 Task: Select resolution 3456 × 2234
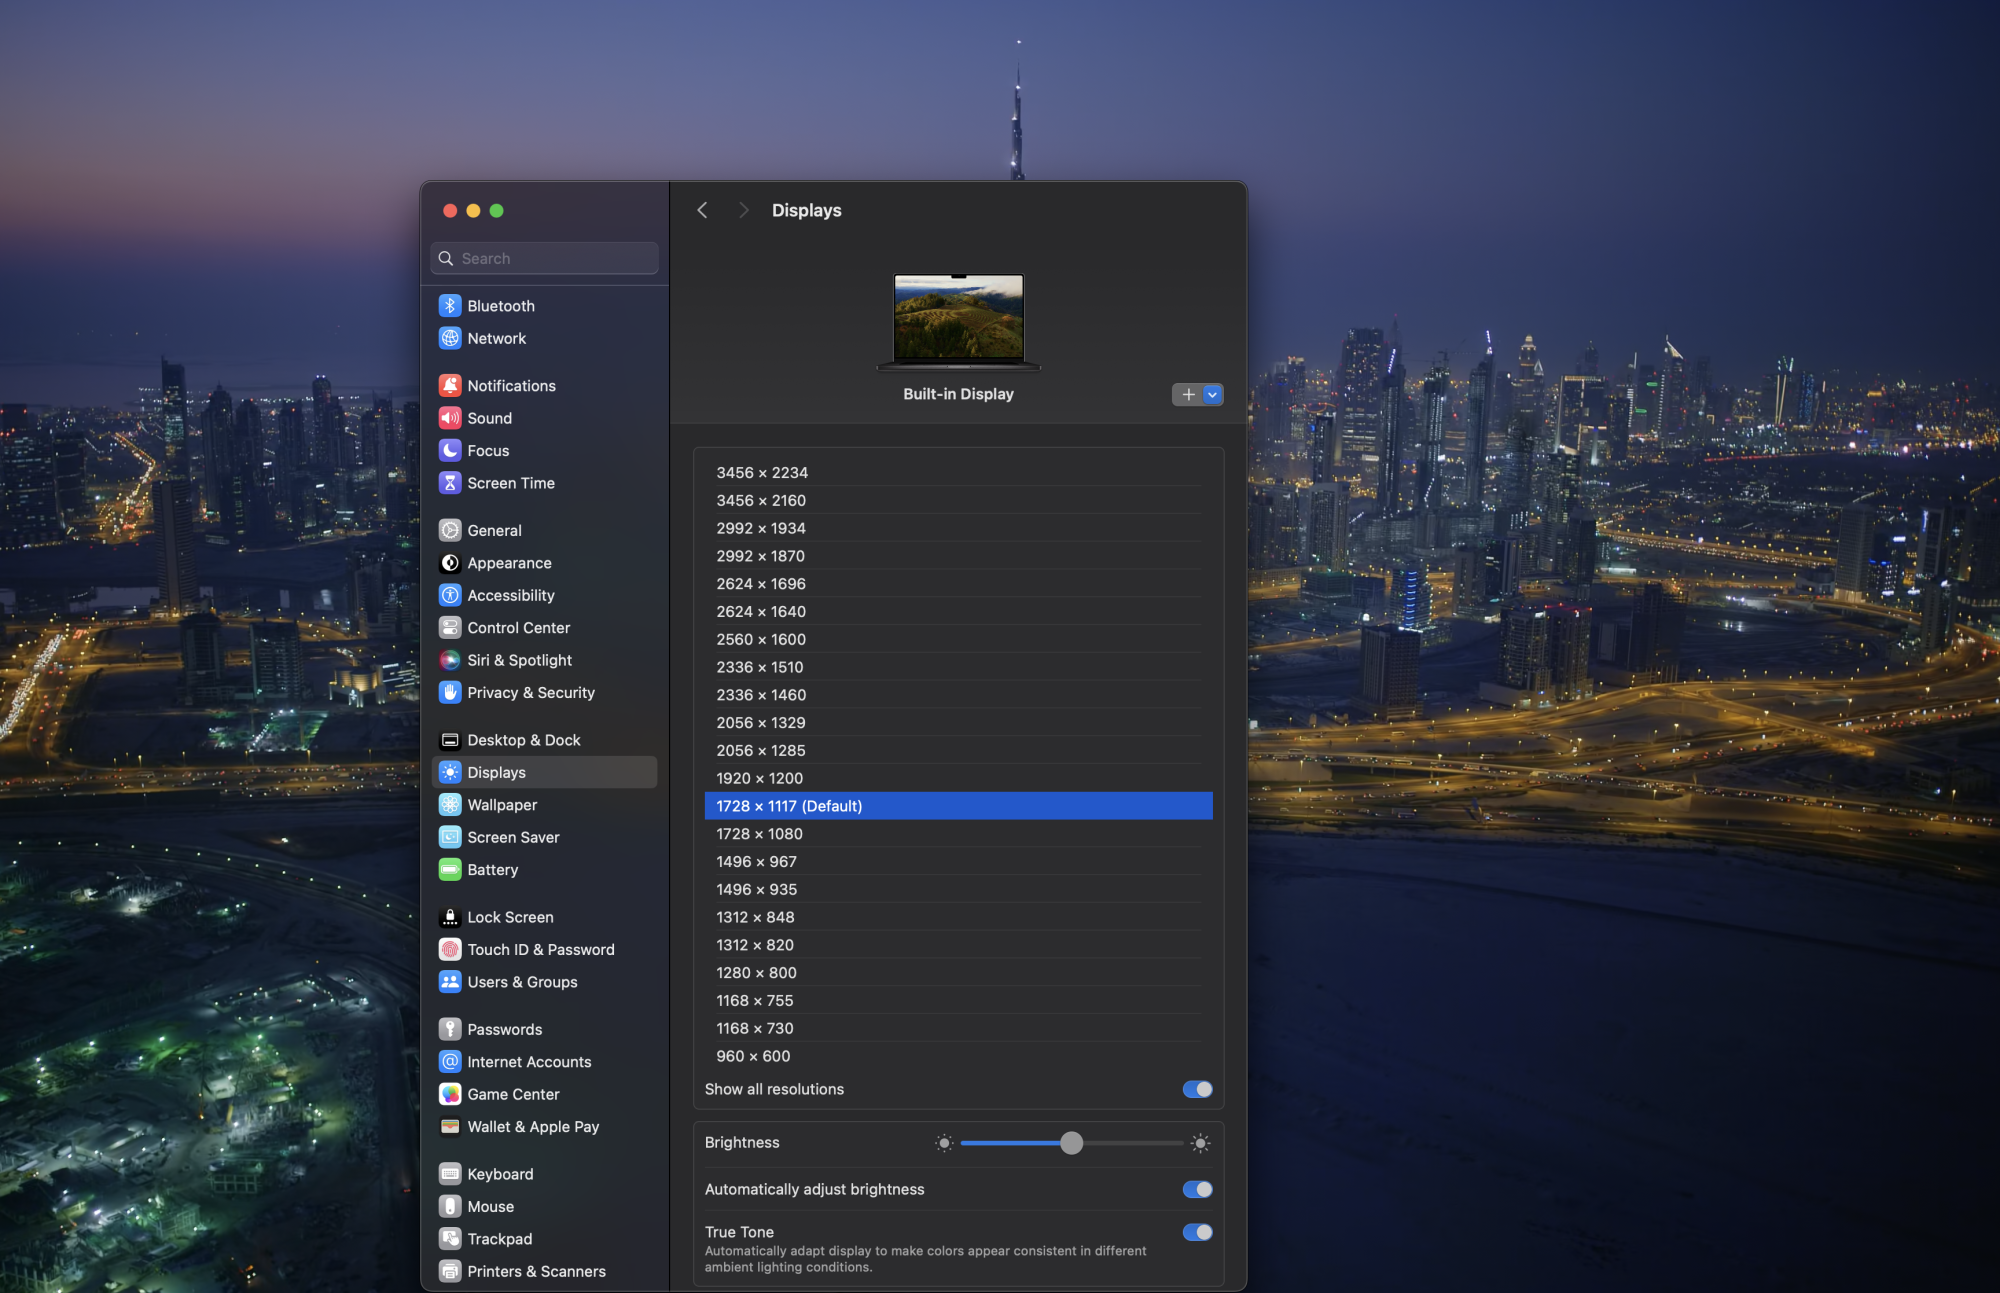pyautogui.click(x=958, y=473)
